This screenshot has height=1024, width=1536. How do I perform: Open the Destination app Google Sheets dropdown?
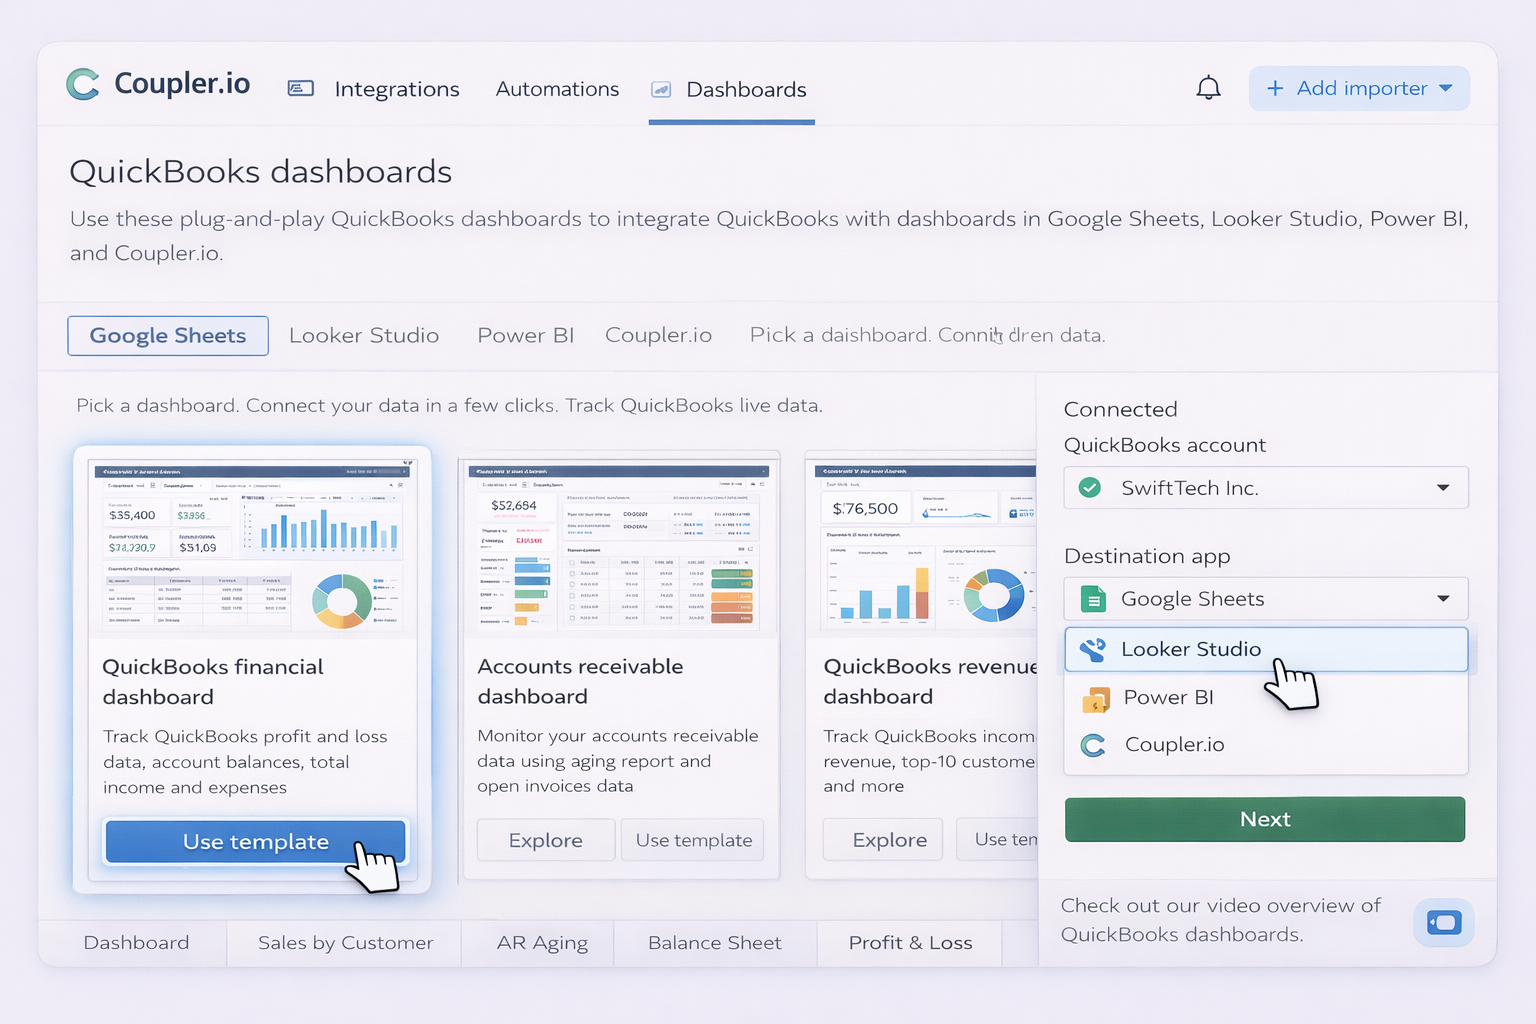point(1266,599)
